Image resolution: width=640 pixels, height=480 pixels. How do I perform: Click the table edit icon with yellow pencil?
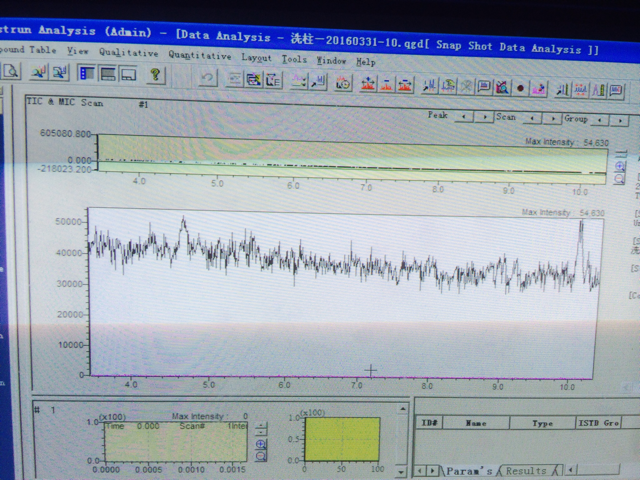[253, 80]
